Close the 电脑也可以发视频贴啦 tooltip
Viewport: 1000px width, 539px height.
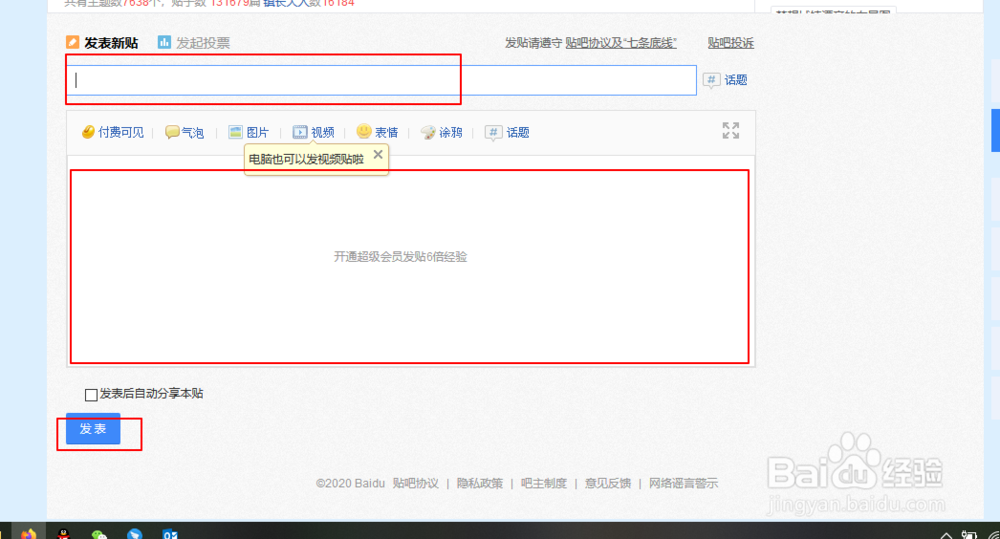(378, 154)
